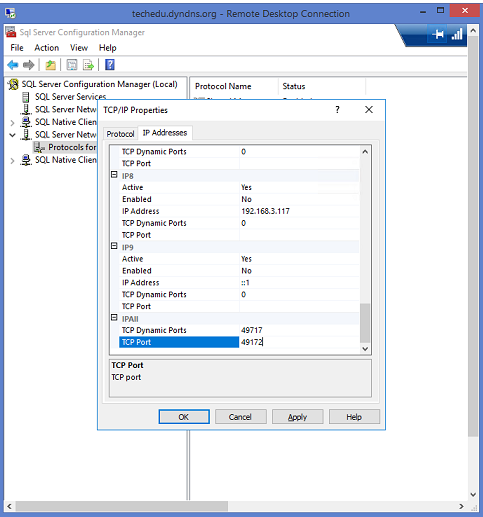Viewport: 483px width, 517px height.
Task: Click the remote desktop scroll up arrow
Action: (x=473, y=30)
